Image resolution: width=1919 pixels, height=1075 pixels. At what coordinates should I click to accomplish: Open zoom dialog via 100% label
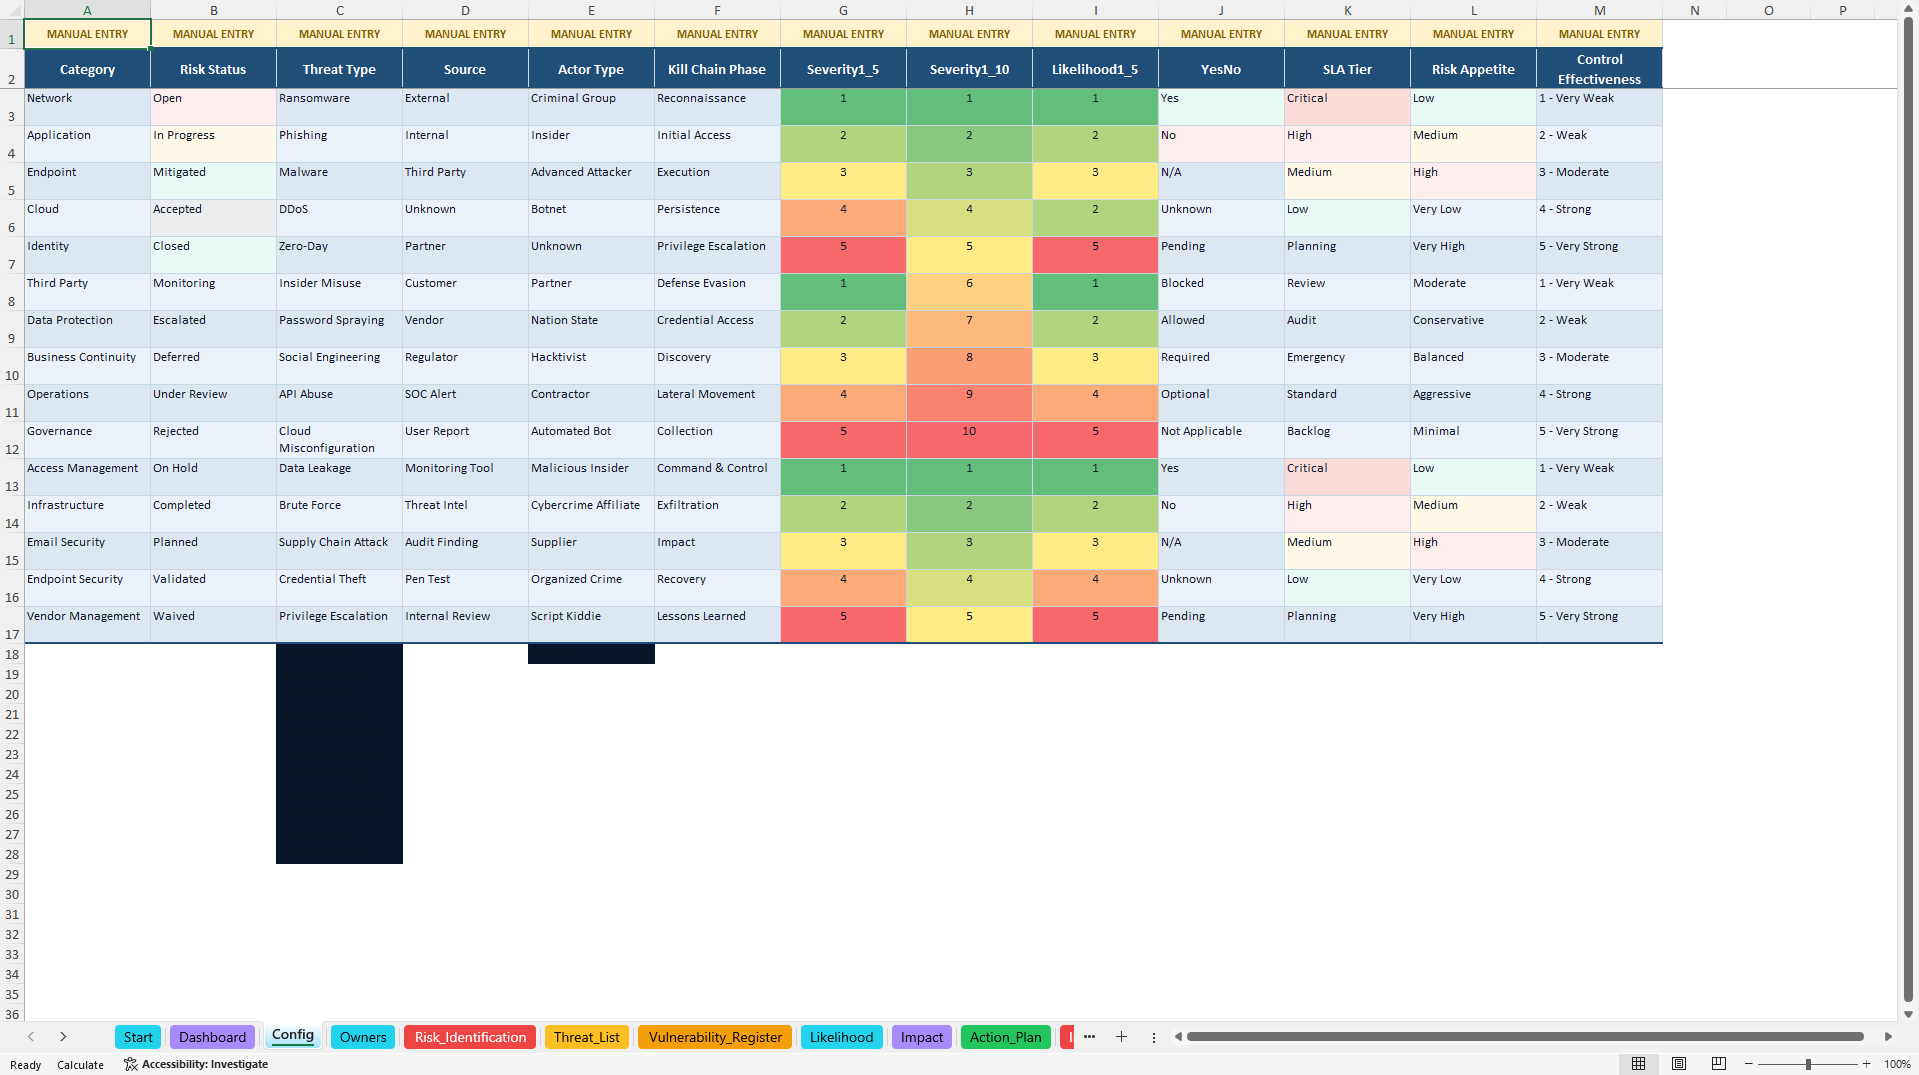click(x=1897, y=1064)
